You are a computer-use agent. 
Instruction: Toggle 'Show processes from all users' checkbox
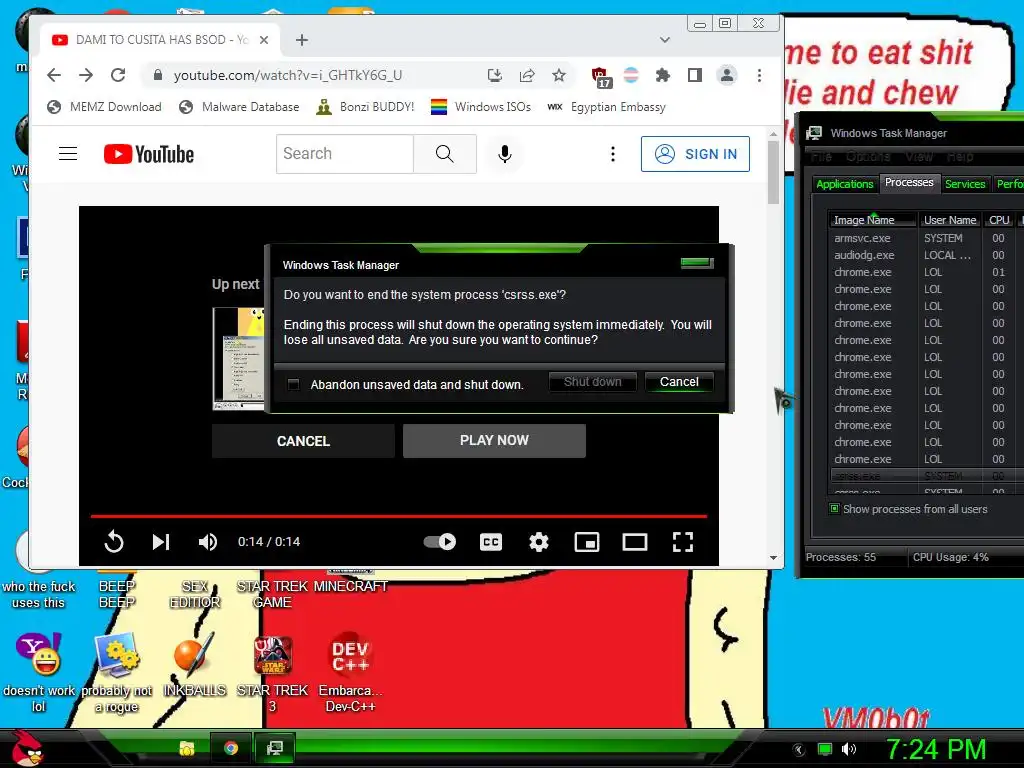coord(834,508)
